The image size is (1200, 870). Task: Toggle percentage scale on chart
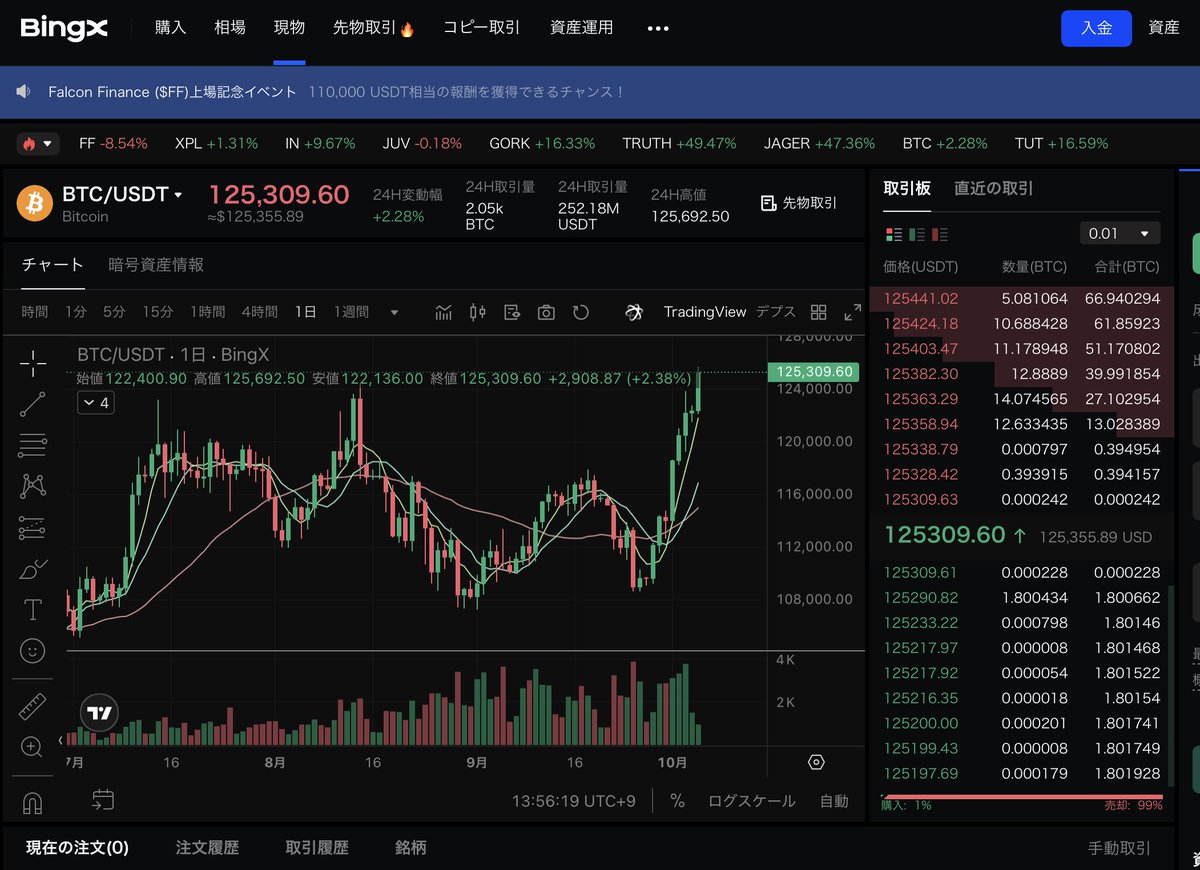tap(677, 801)
